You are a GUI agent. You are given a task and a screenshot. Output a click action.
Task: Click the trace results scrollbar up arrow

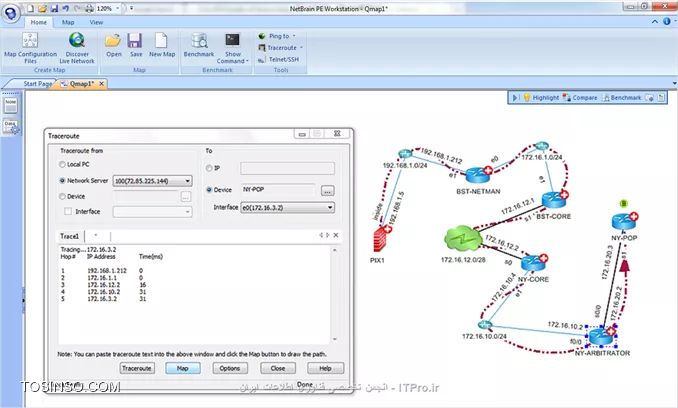click(x=335, y=250)
